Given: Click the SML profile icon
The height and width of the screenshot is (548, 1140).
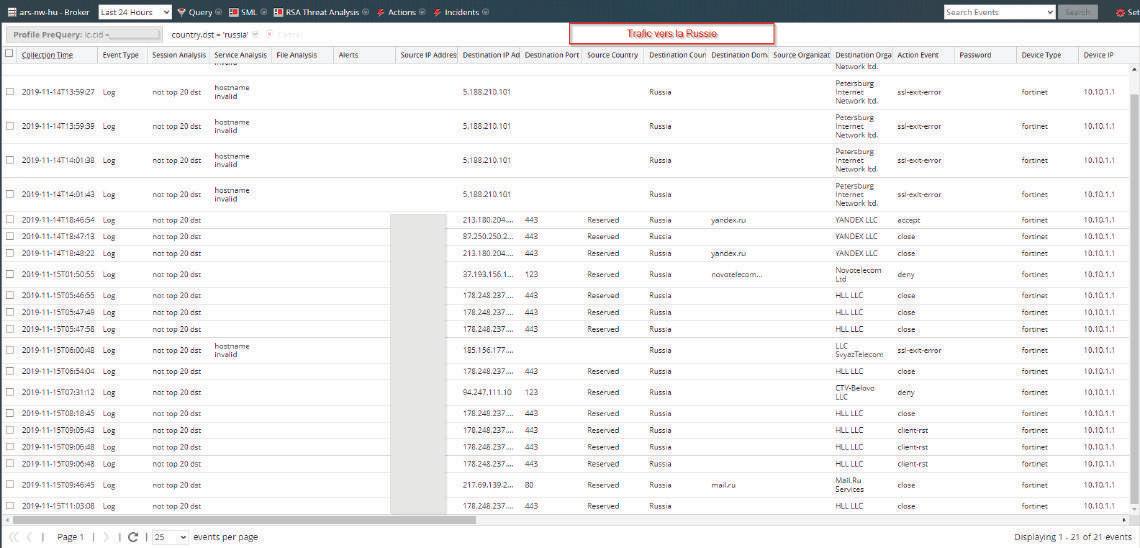Looking at the screenshot, I should point(233,12).
